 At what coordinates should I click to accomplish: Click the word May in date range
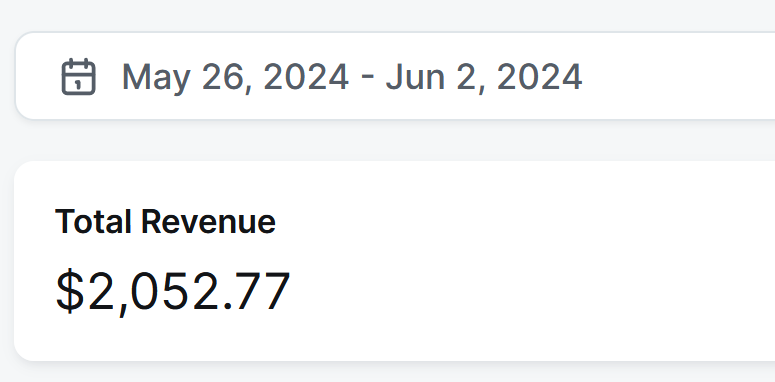156,78
